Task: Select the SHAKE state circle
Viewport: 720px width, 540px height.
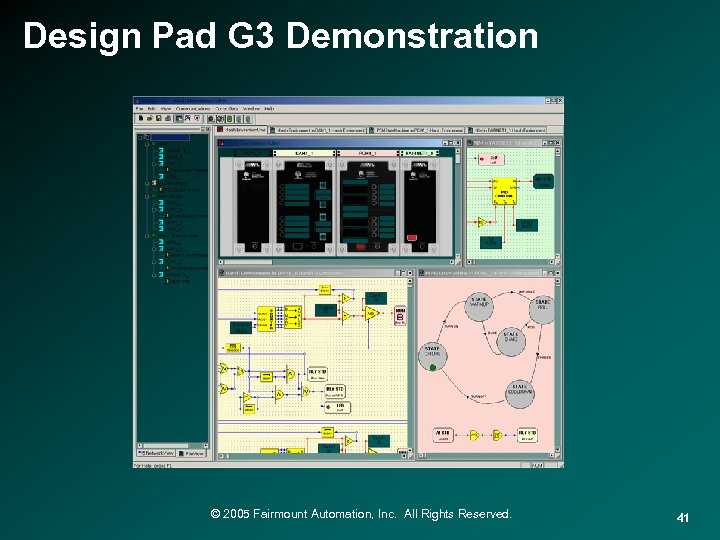Action: [511, 340]
